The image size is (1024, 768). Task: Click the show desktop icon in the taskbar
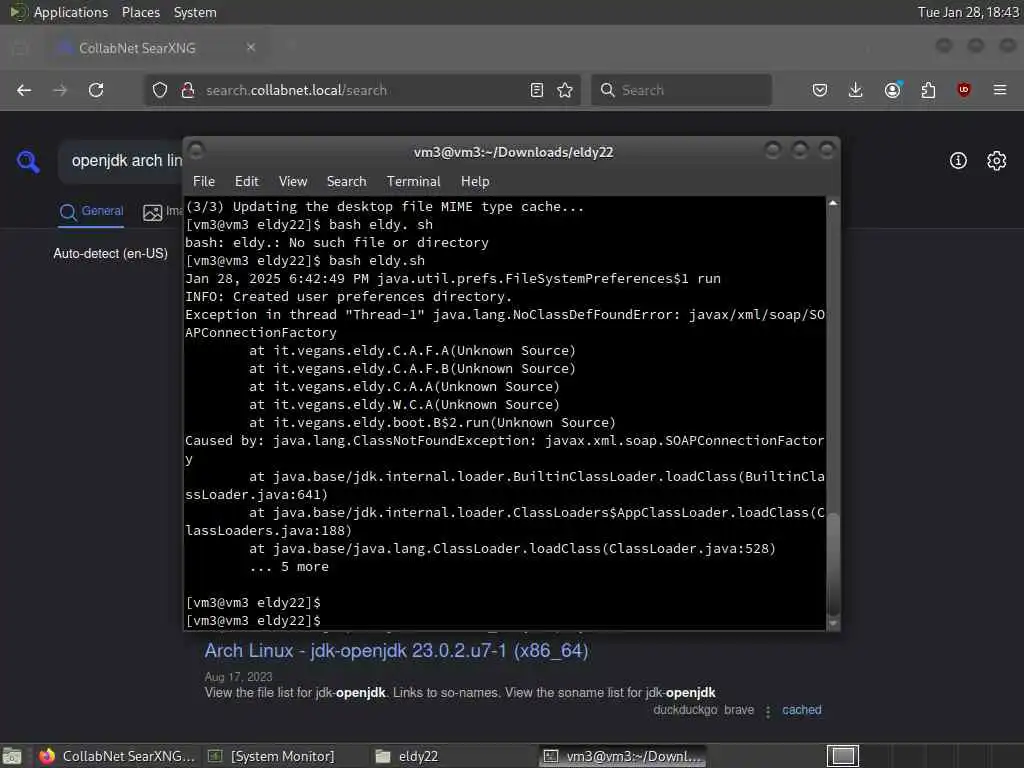(12, 756)
